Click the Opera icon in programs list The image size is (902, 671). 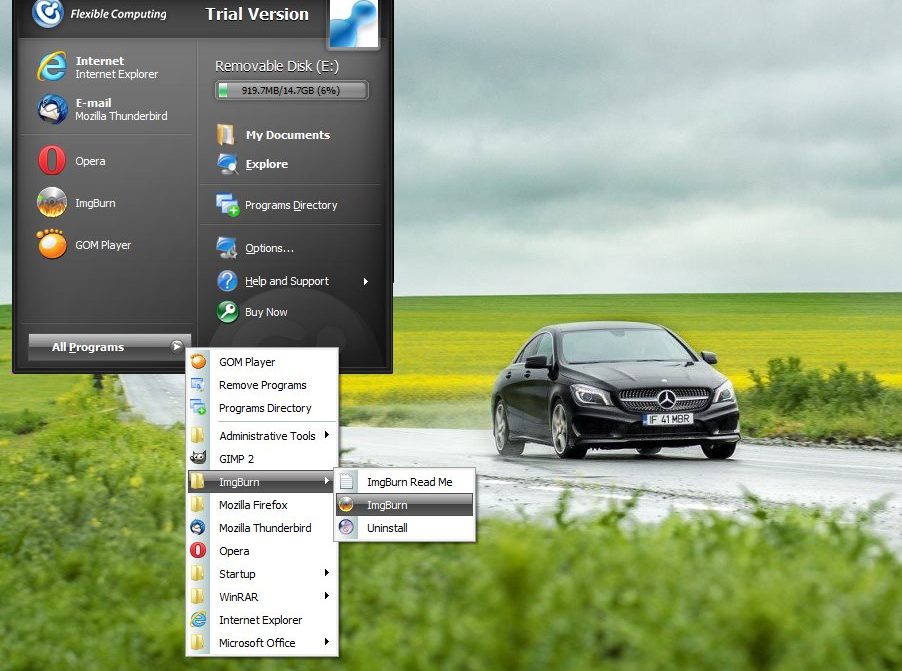point(198,550)
